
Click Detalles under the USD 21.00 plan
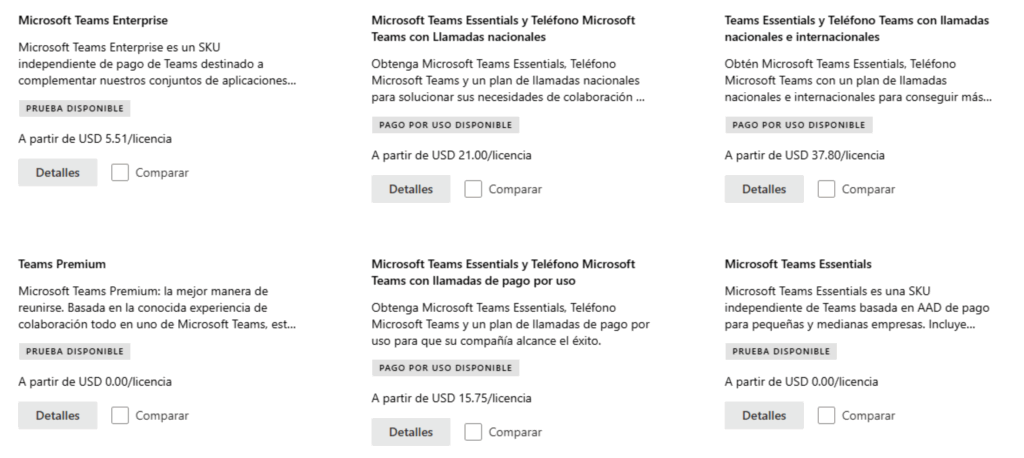click(410, 189)
